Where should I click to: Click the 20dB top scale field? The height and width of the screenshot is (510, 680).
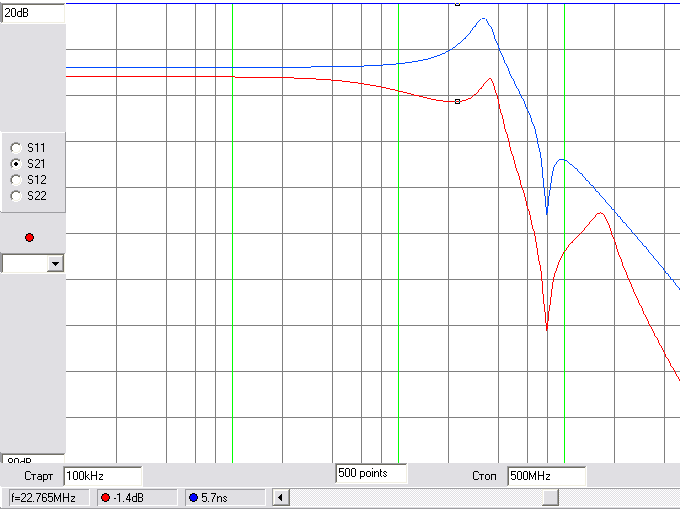pos(32,13)
